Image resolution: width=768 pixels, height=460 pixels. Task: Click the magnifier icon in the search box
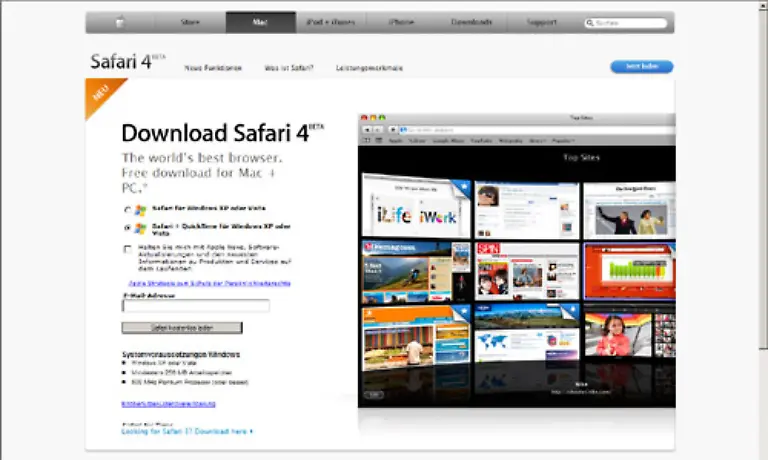click(x=590, y=23)
